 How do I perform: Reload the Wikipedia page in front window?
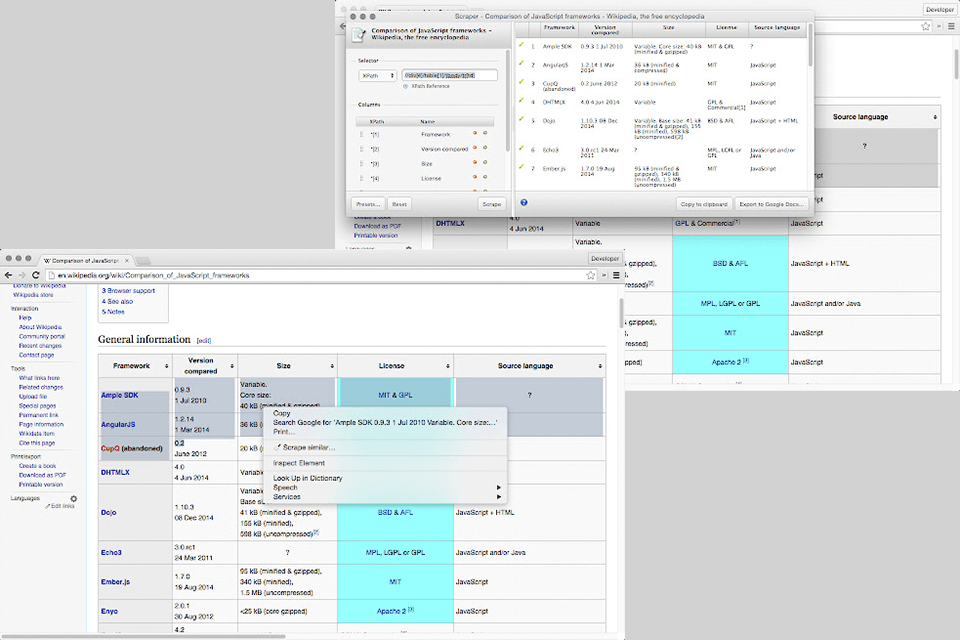pos(36,276)
